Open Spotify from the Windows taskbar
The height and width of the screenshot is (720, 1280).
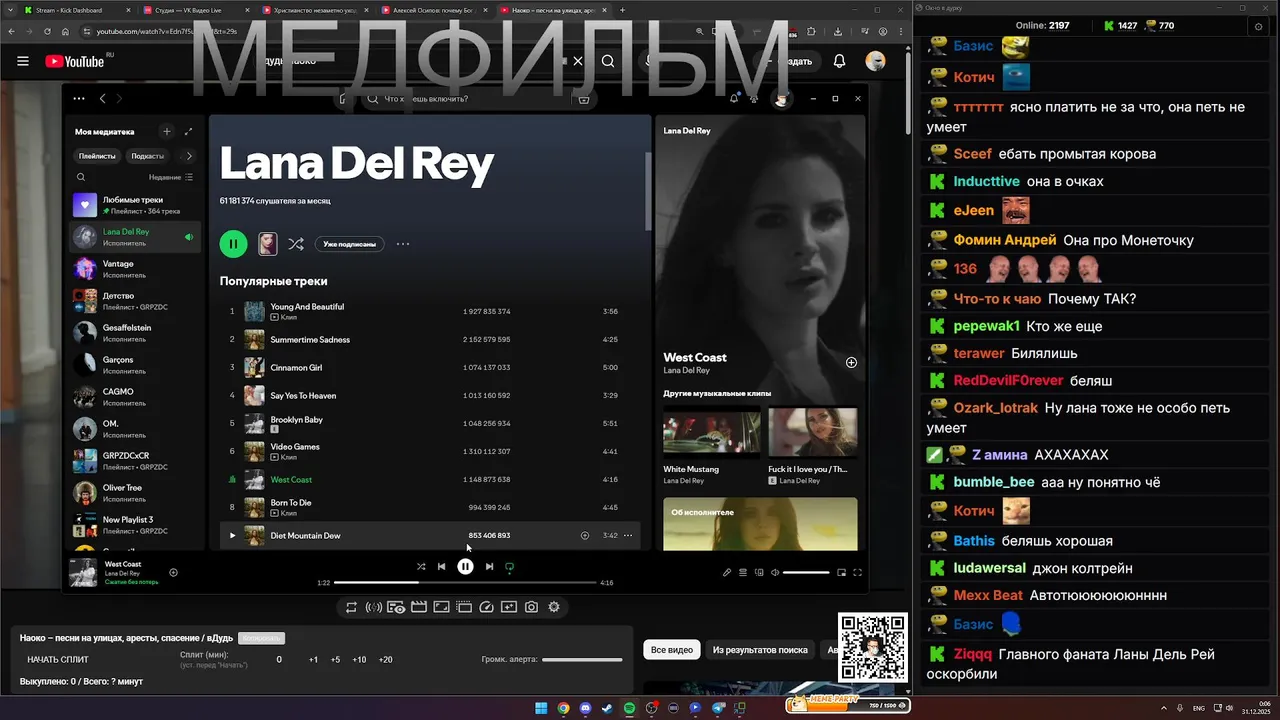[629, 708]
